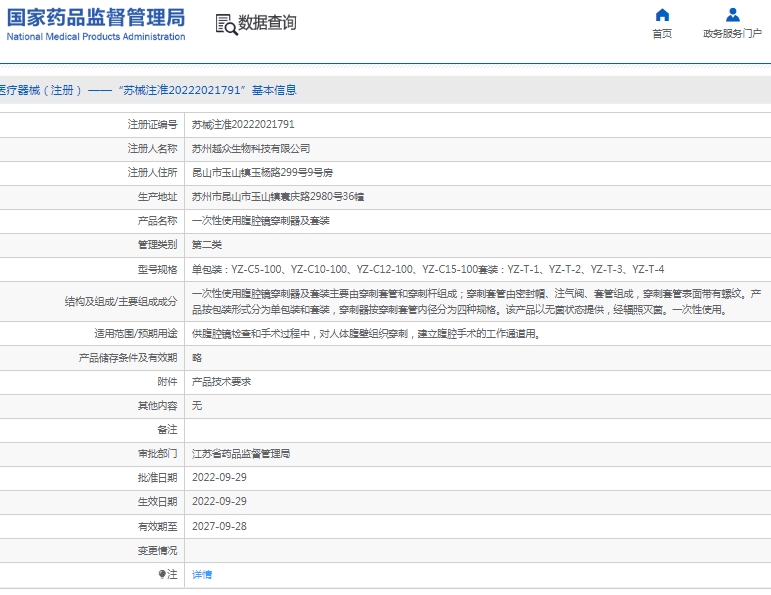Click the 生效日期 label
The width and height of the screenshot is (771, 595).
(157, 502)
